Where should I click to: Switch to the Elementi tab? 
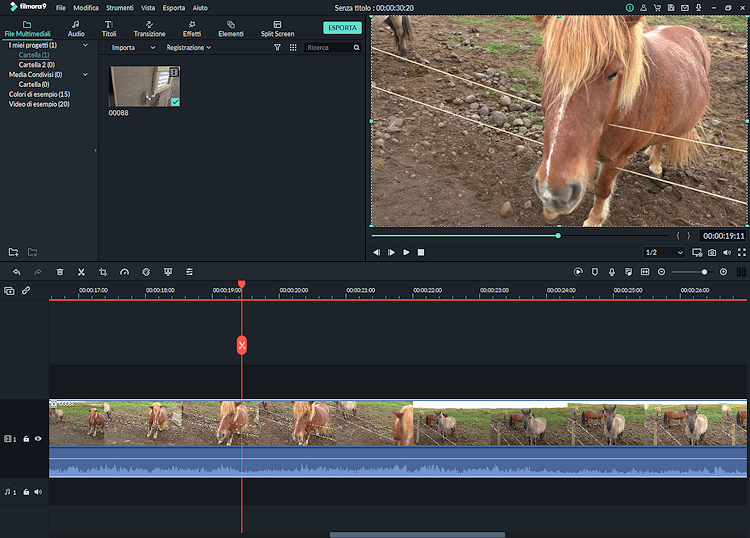231,29
